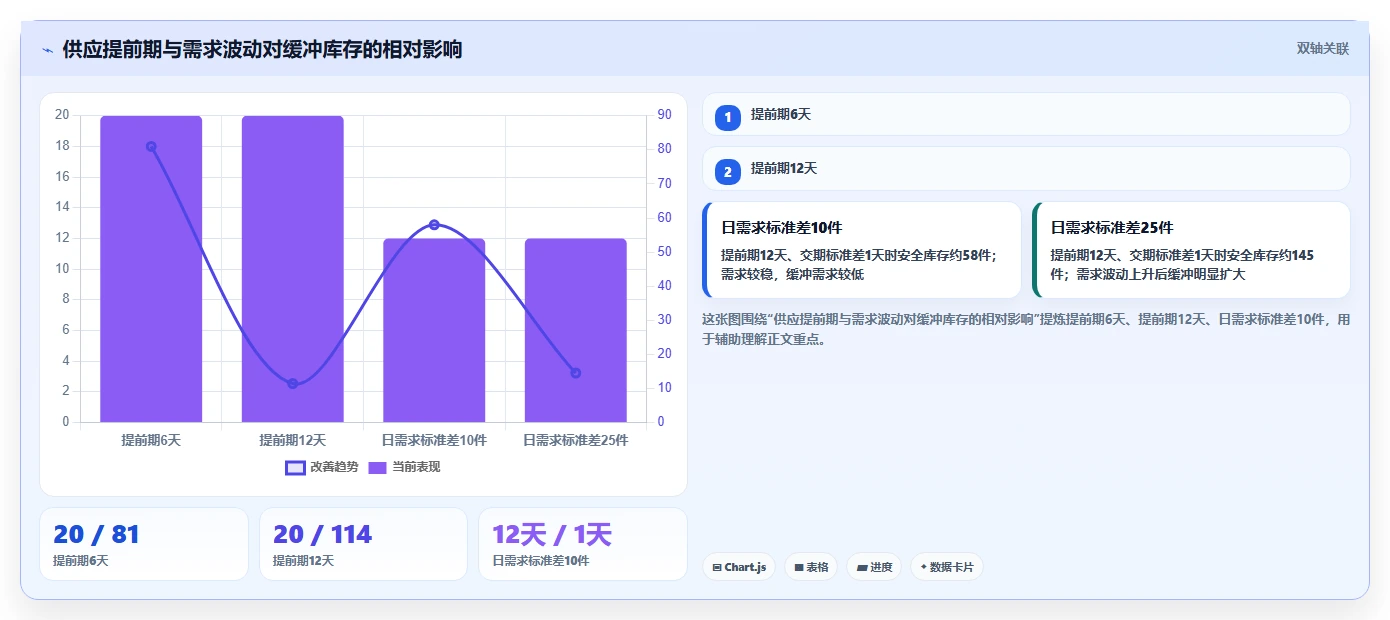Click the bar for 提前期12天
The height and width of the screenshot is (620, 1390).
pos(293,269)
